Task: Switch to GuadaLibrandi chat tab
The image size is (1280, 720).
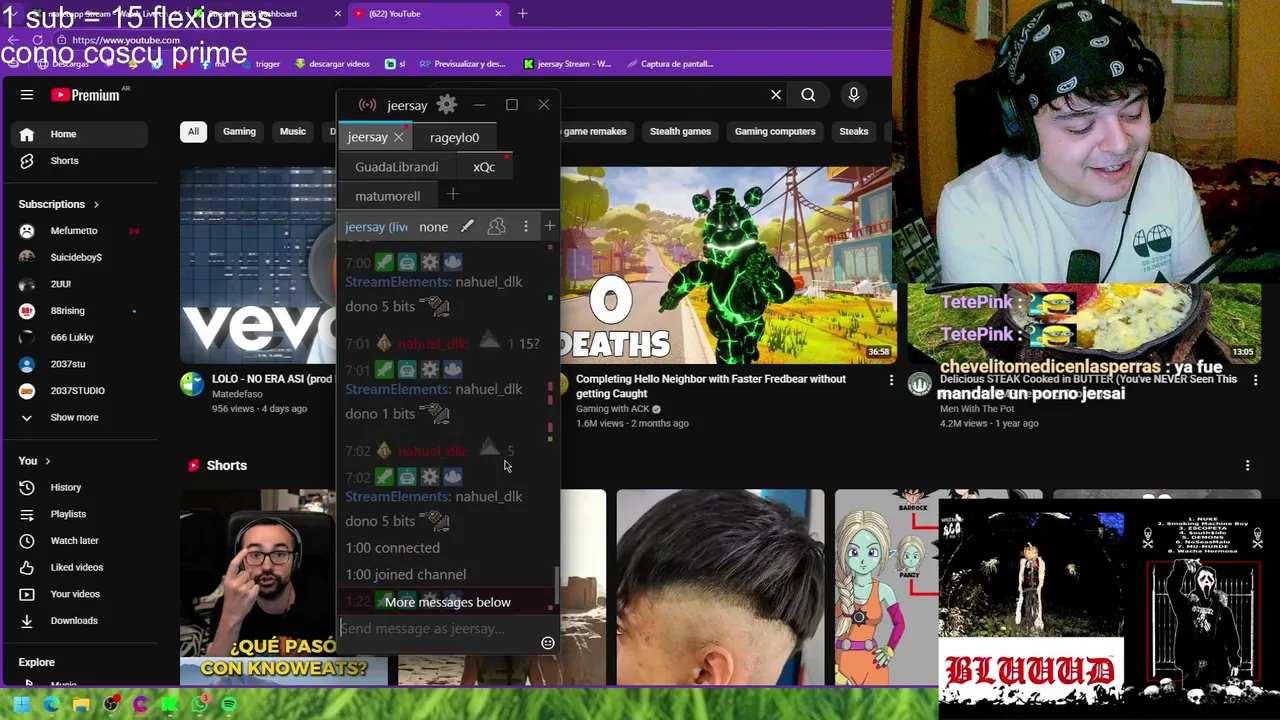Action: click(396, 167)
